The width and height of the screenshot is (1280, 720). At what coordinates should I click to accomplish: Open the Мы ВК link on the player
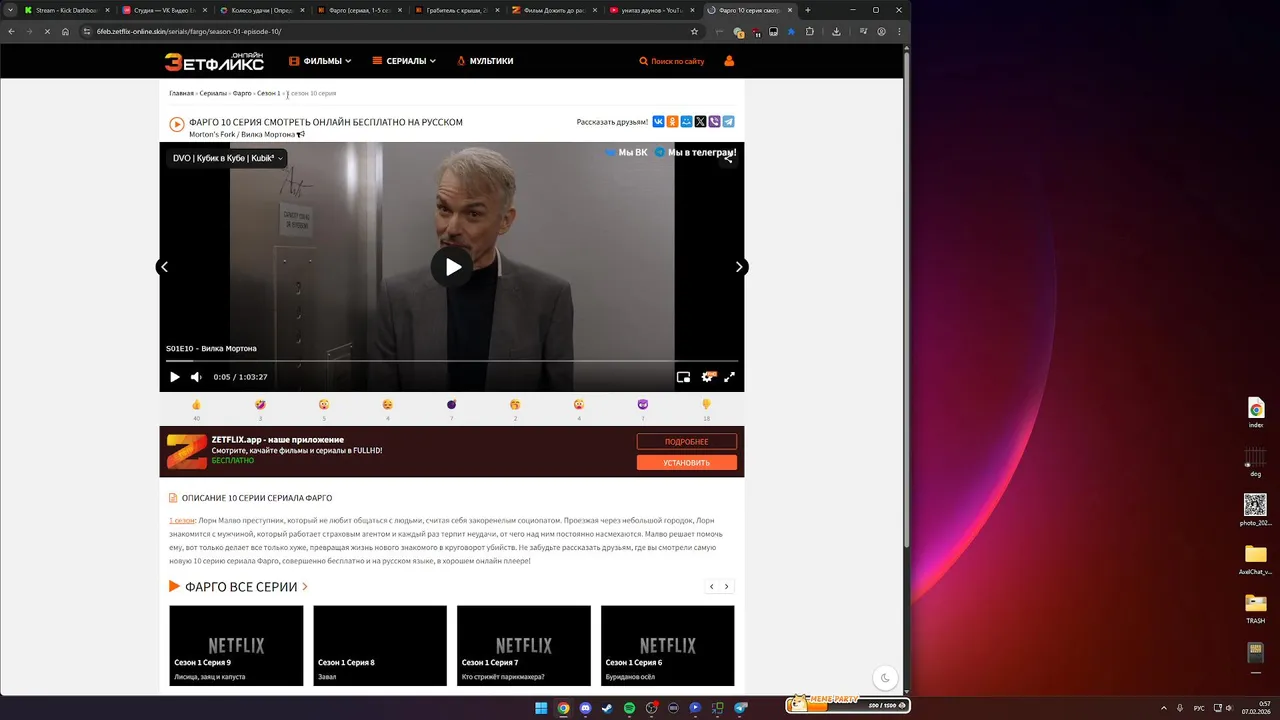pyautogui.click(x=626, y=153)
